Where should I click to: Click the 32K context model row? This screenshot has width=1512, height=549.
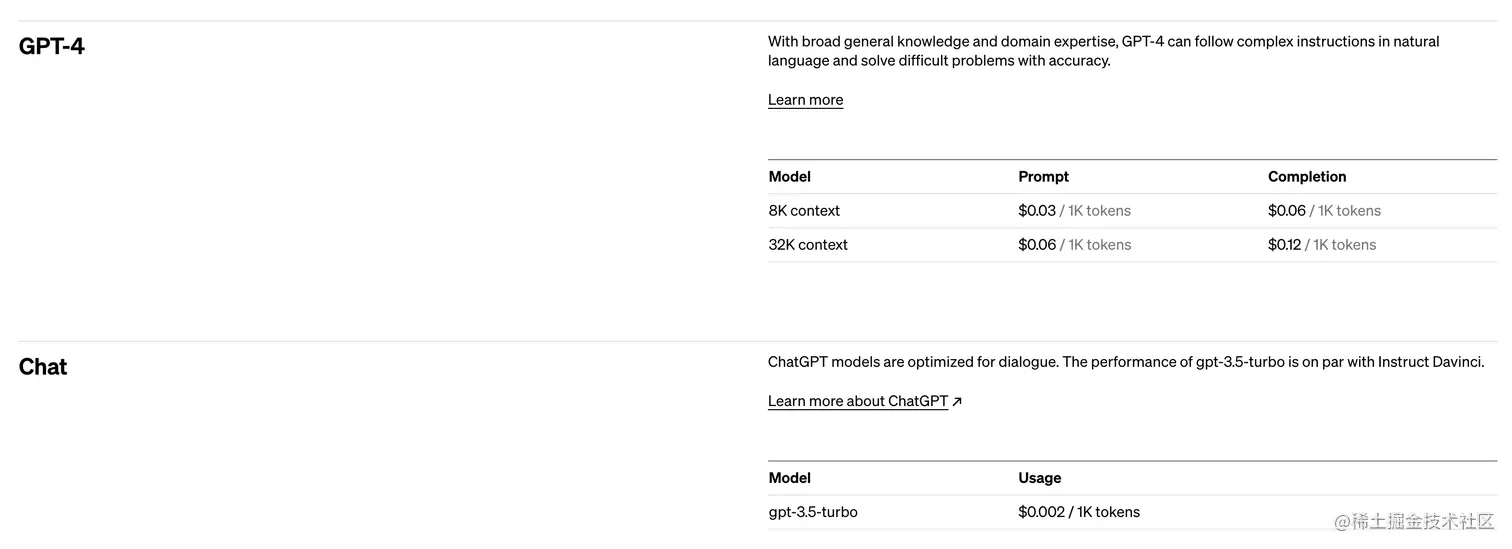point(1132,245)
